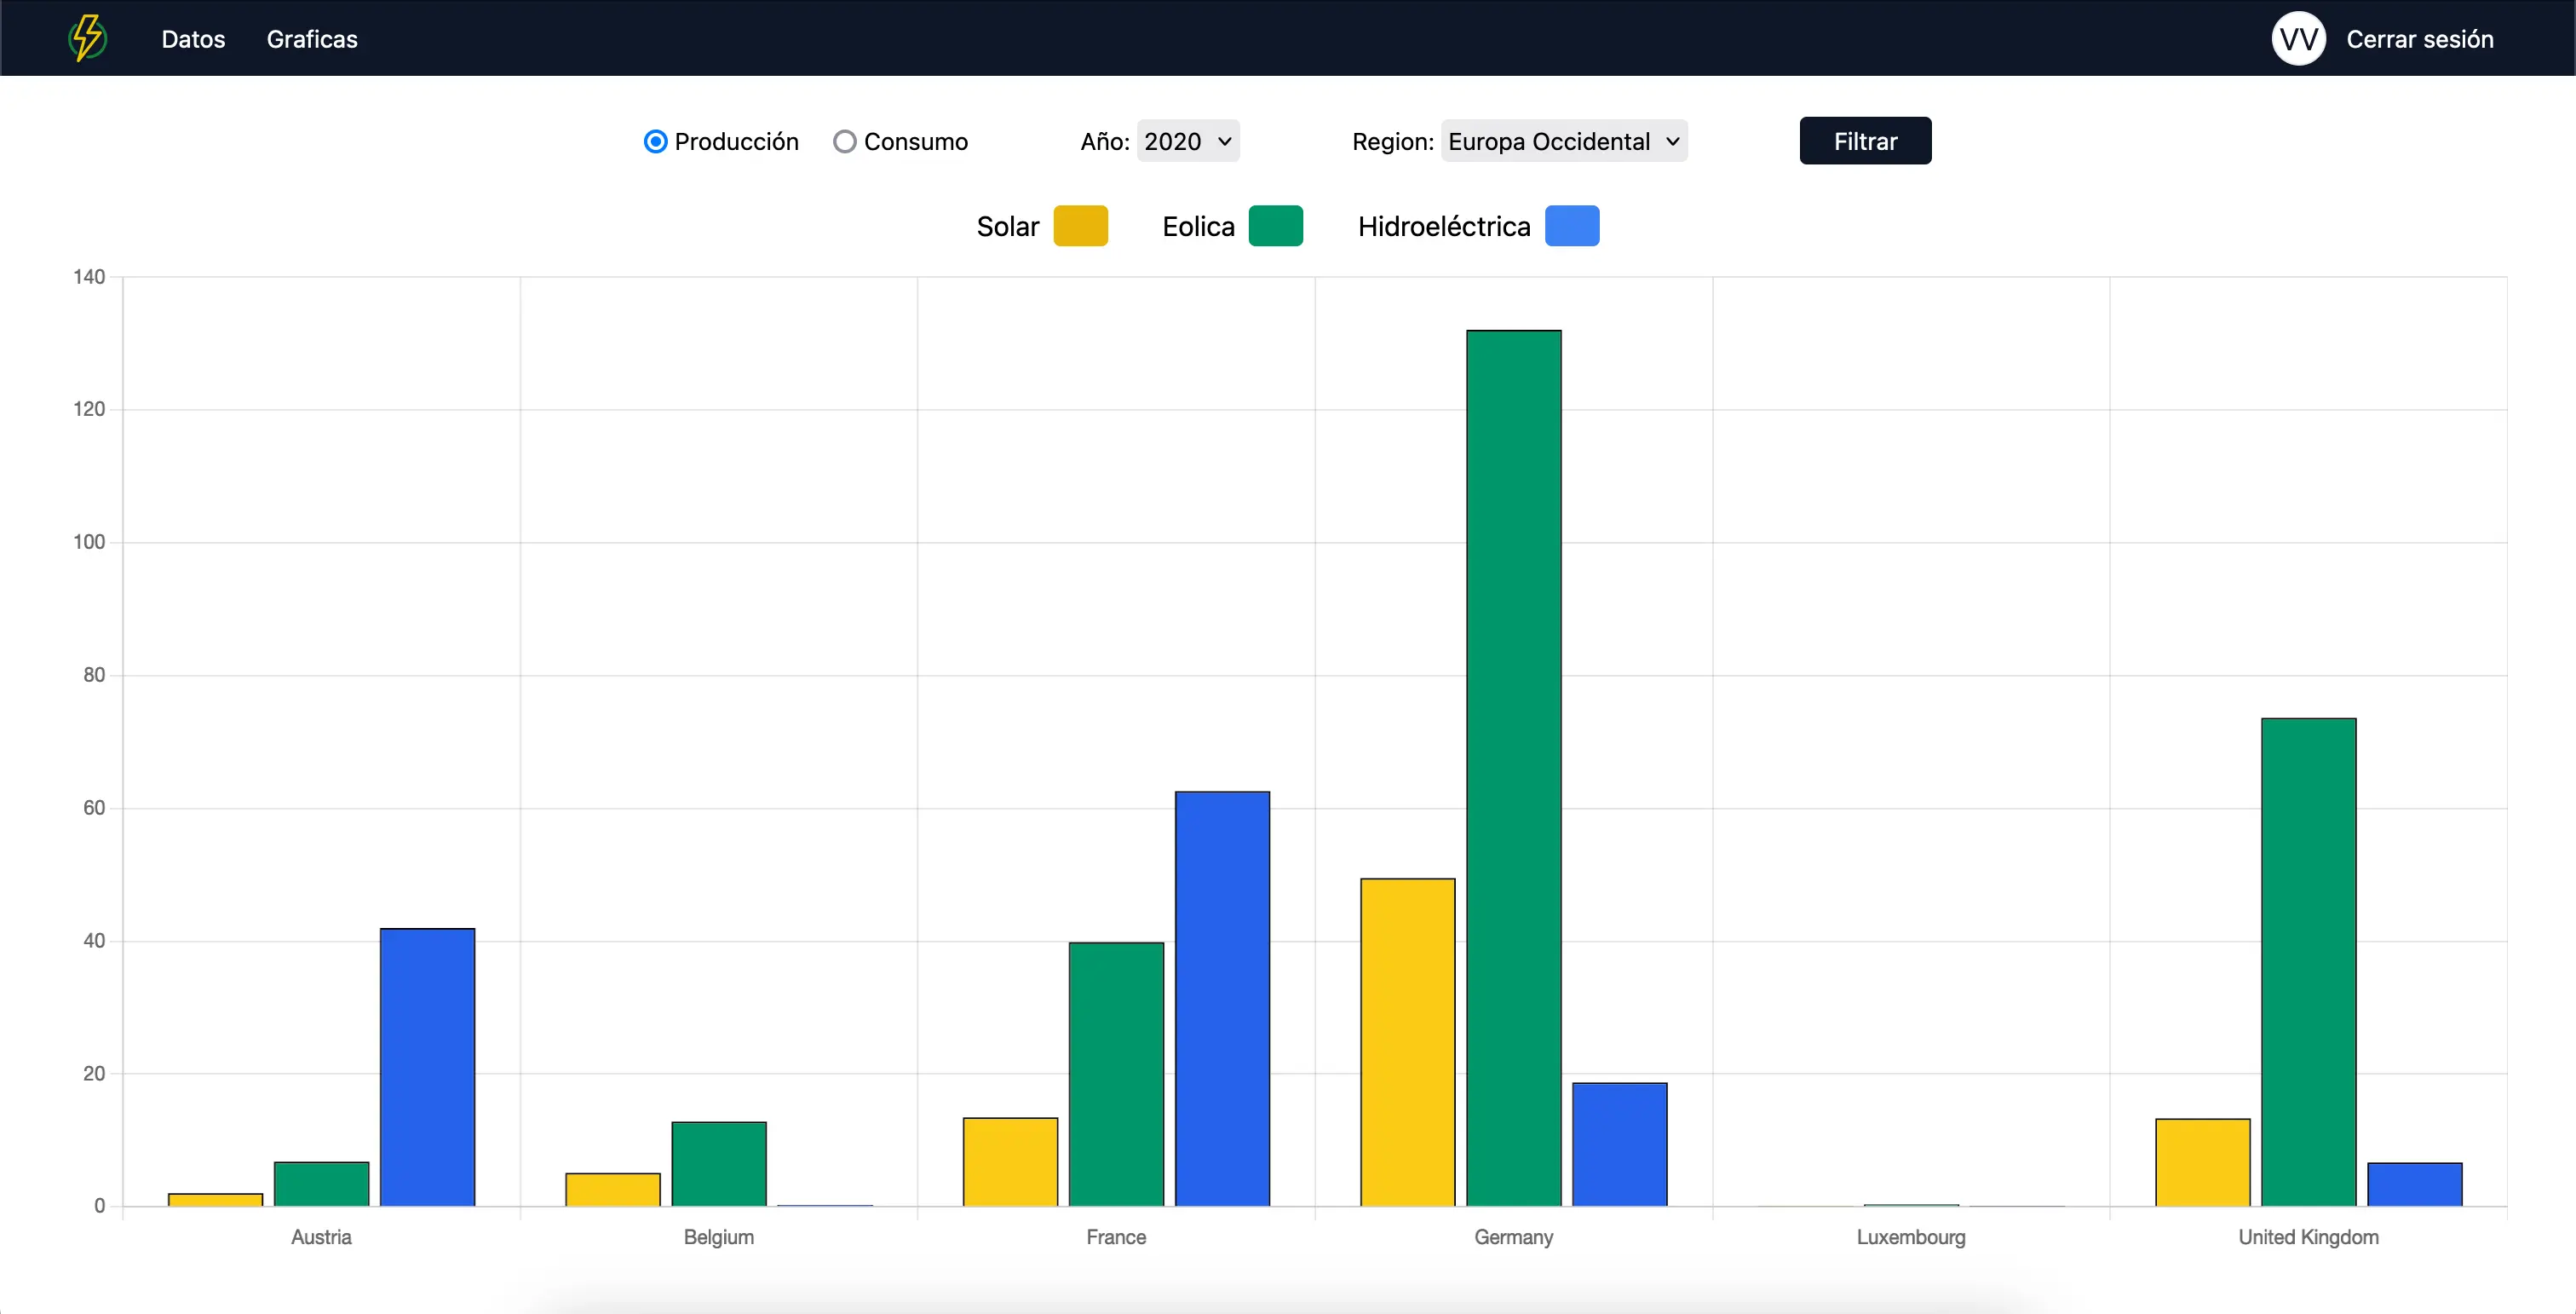Open the Año 2020 dropdown
Image resolution: width=2576 pixels, height=1314 pixels.
(x=1188, y=141)
